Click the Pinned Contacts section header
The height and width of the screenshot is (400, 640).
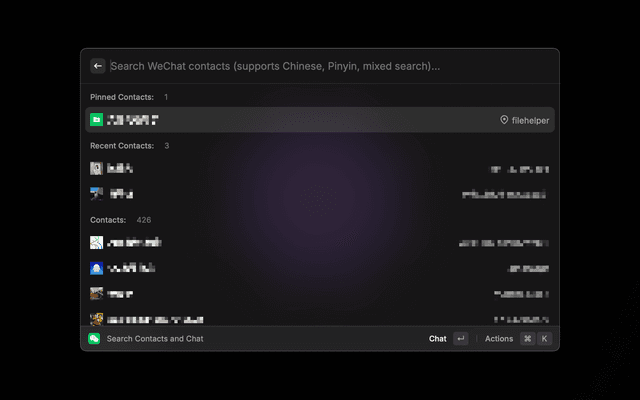[x=122, y=97]
